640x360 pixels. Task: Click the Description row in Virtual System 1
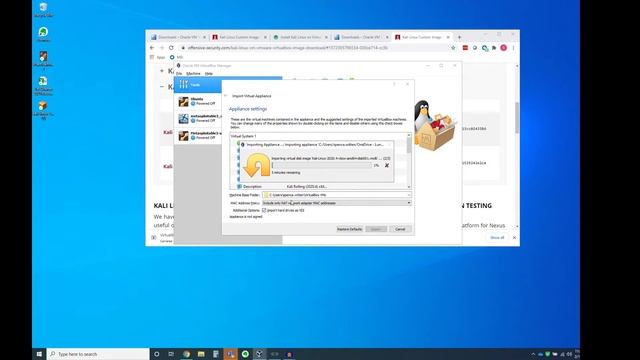point(320,187)
